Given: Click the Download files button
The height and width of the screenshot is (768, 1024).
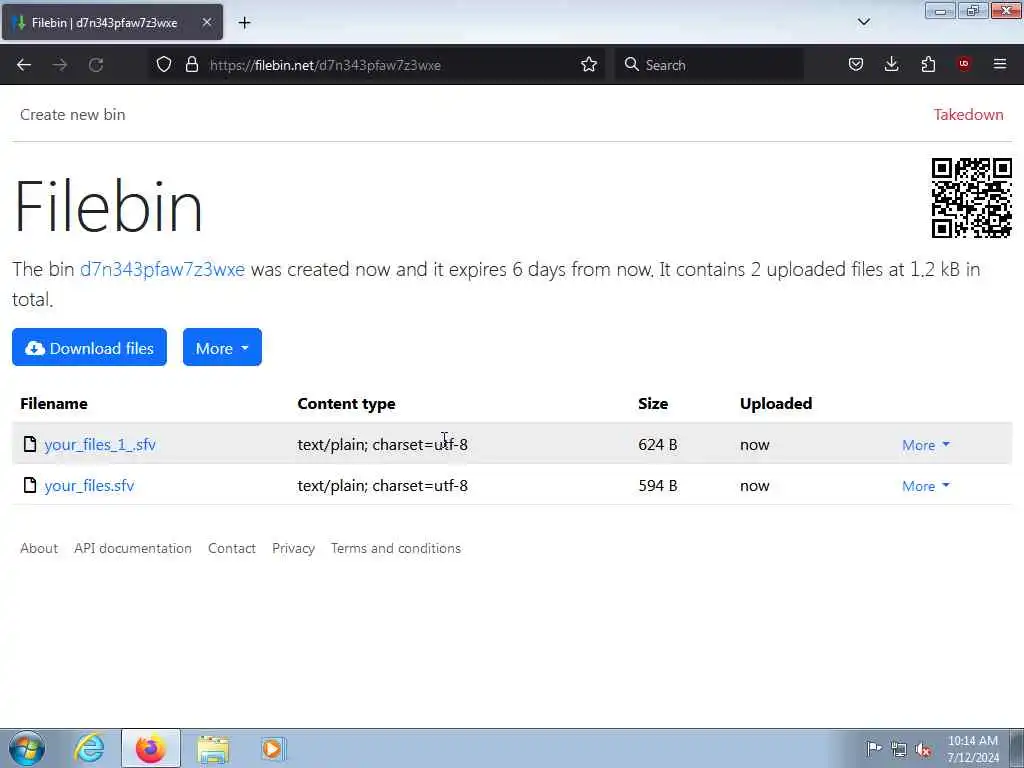Looking at the screenshot, I should [x=89, y=347].
